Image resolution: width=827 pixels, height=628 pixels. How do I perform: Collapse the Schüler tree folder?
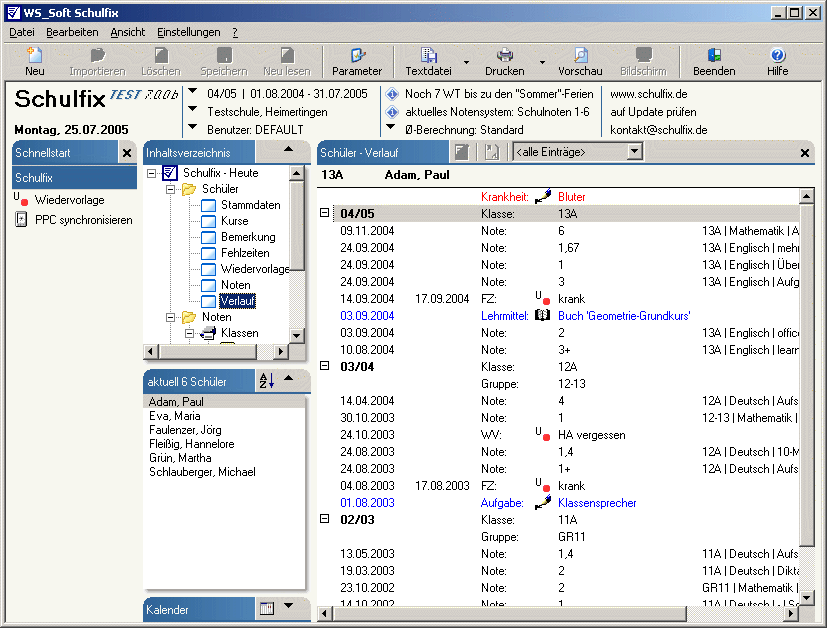171,189
